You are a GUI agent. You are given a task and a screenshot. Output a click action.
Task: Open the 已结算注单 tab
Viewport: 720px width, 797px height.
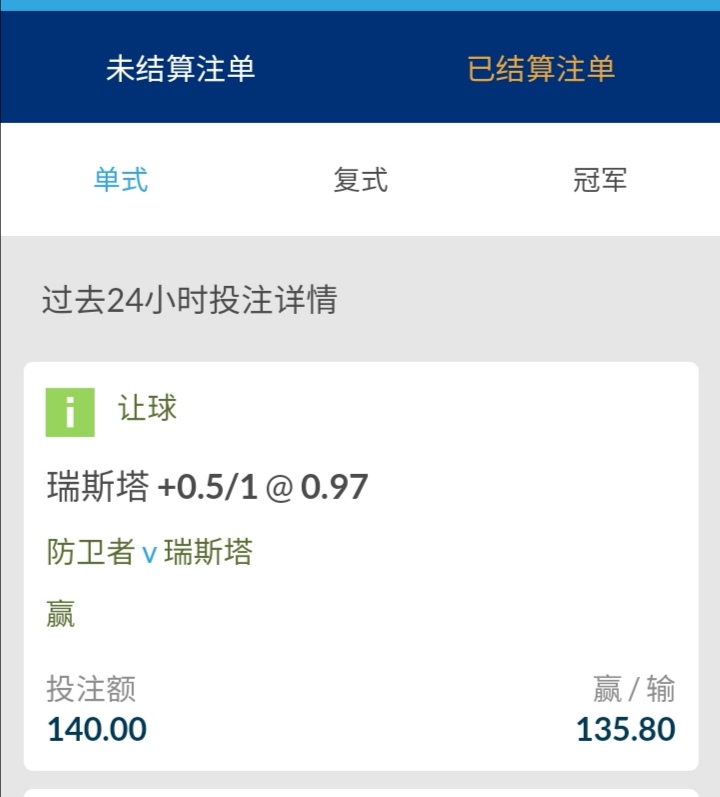click(x=541, y=69)
